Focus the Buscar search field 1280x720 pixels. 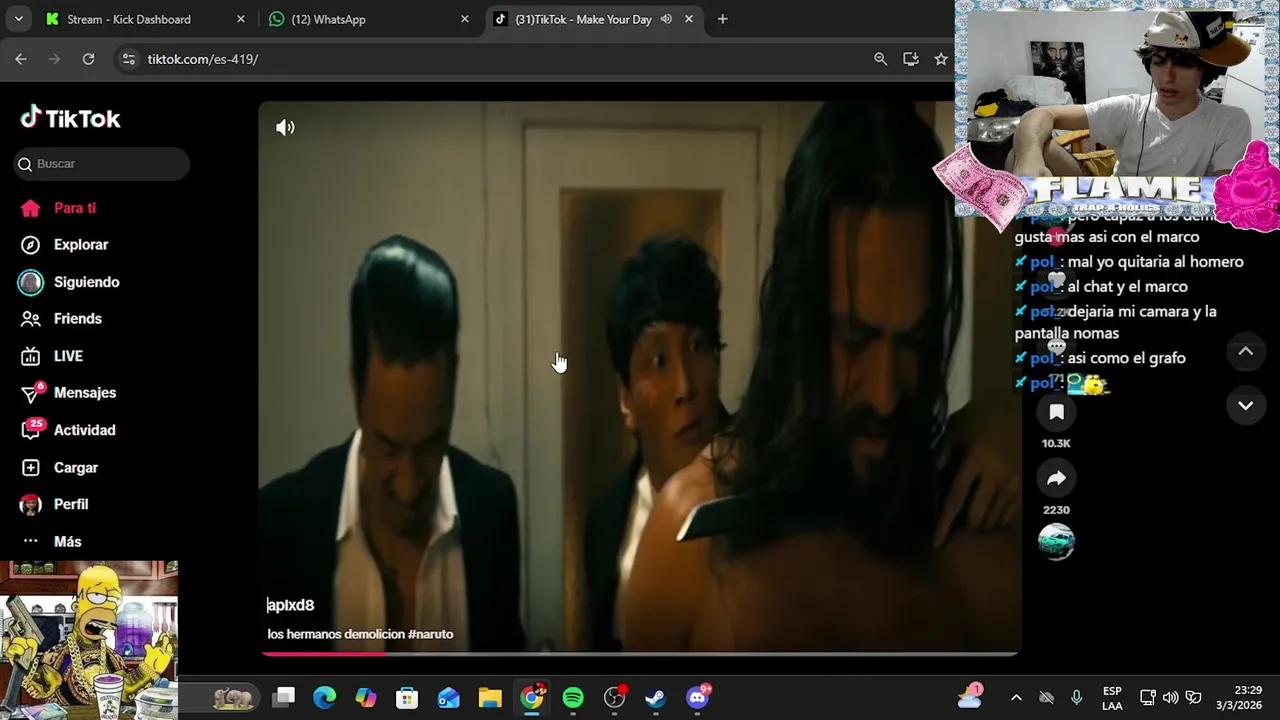coord(101,164)
